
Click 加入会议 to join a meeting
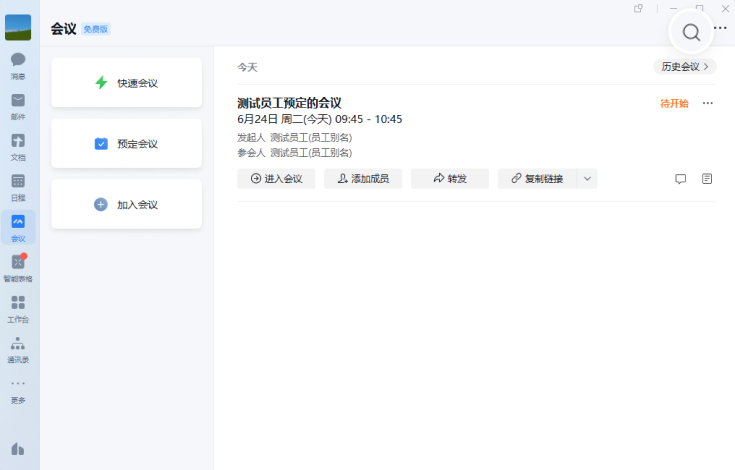(x=126, y=204)
